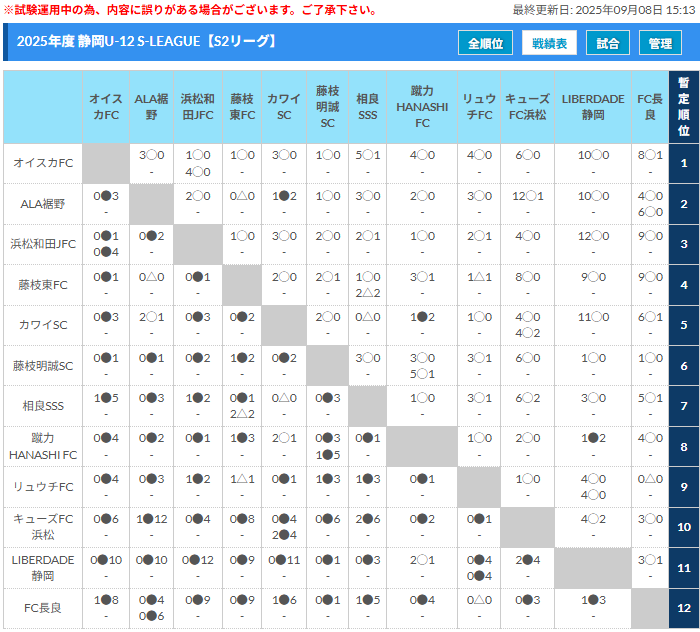Click rank number 1 cell
Screen dimensions: 700x632
tap(683, 163)
